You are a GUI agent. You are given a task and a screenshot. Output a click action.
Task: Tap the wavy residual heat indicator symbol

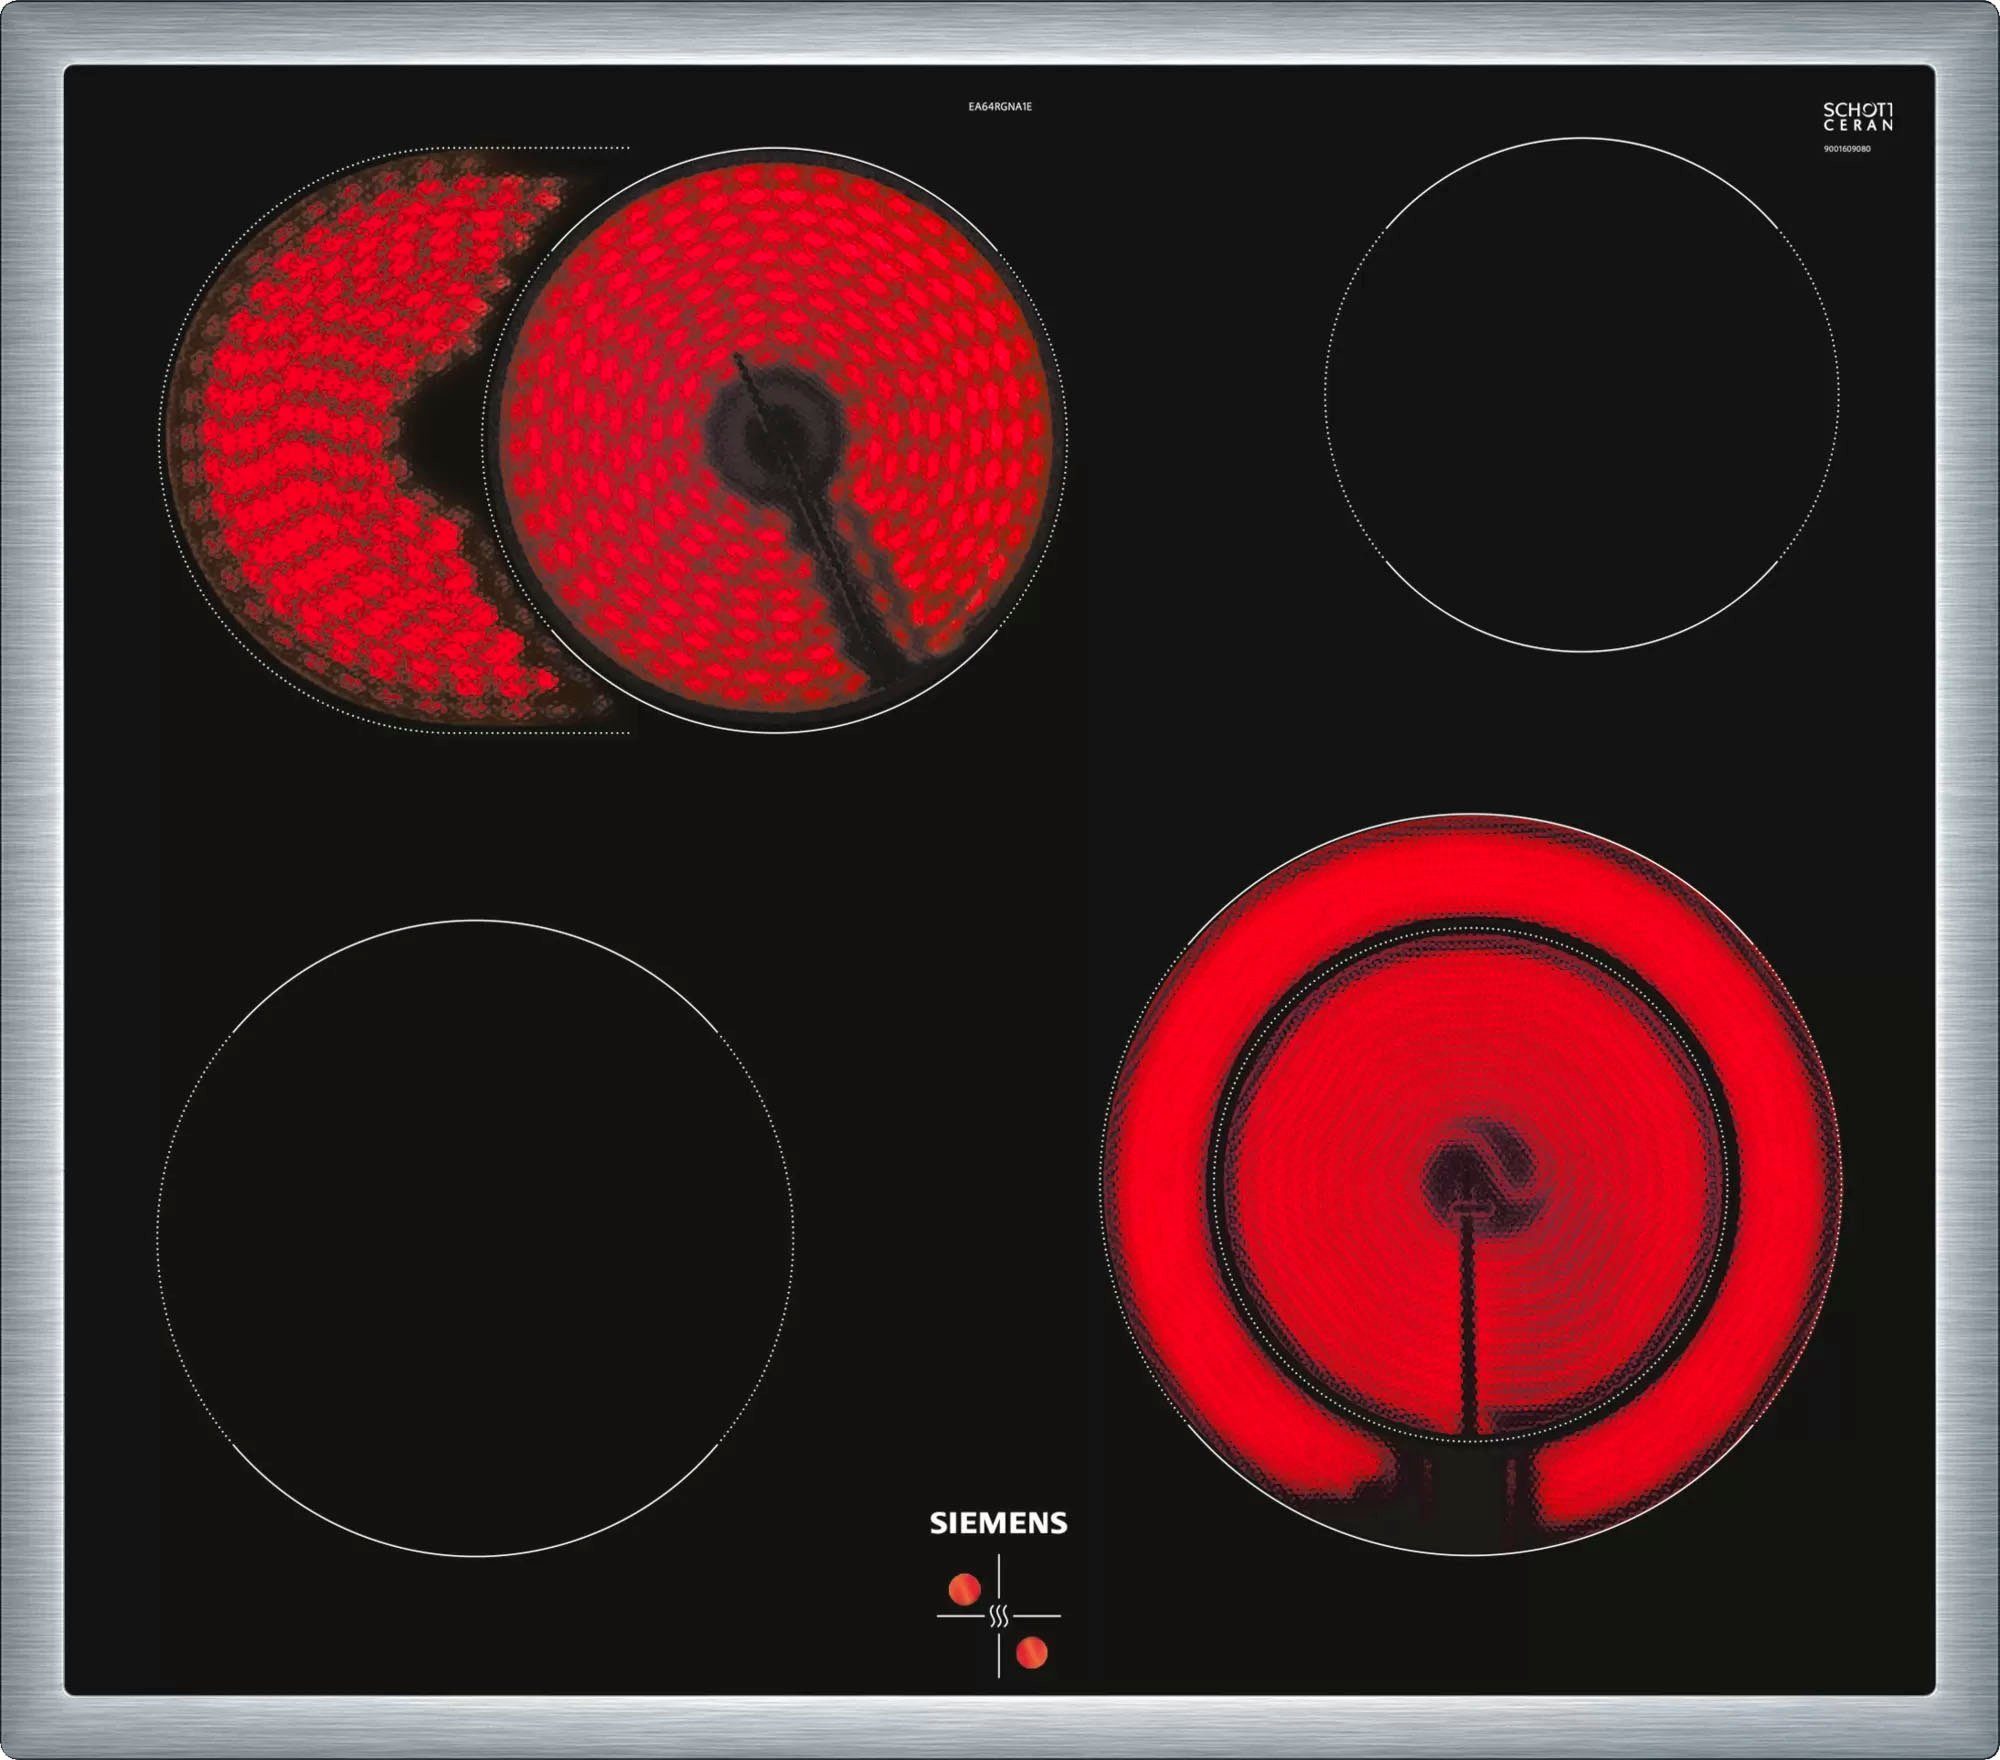999,1615
